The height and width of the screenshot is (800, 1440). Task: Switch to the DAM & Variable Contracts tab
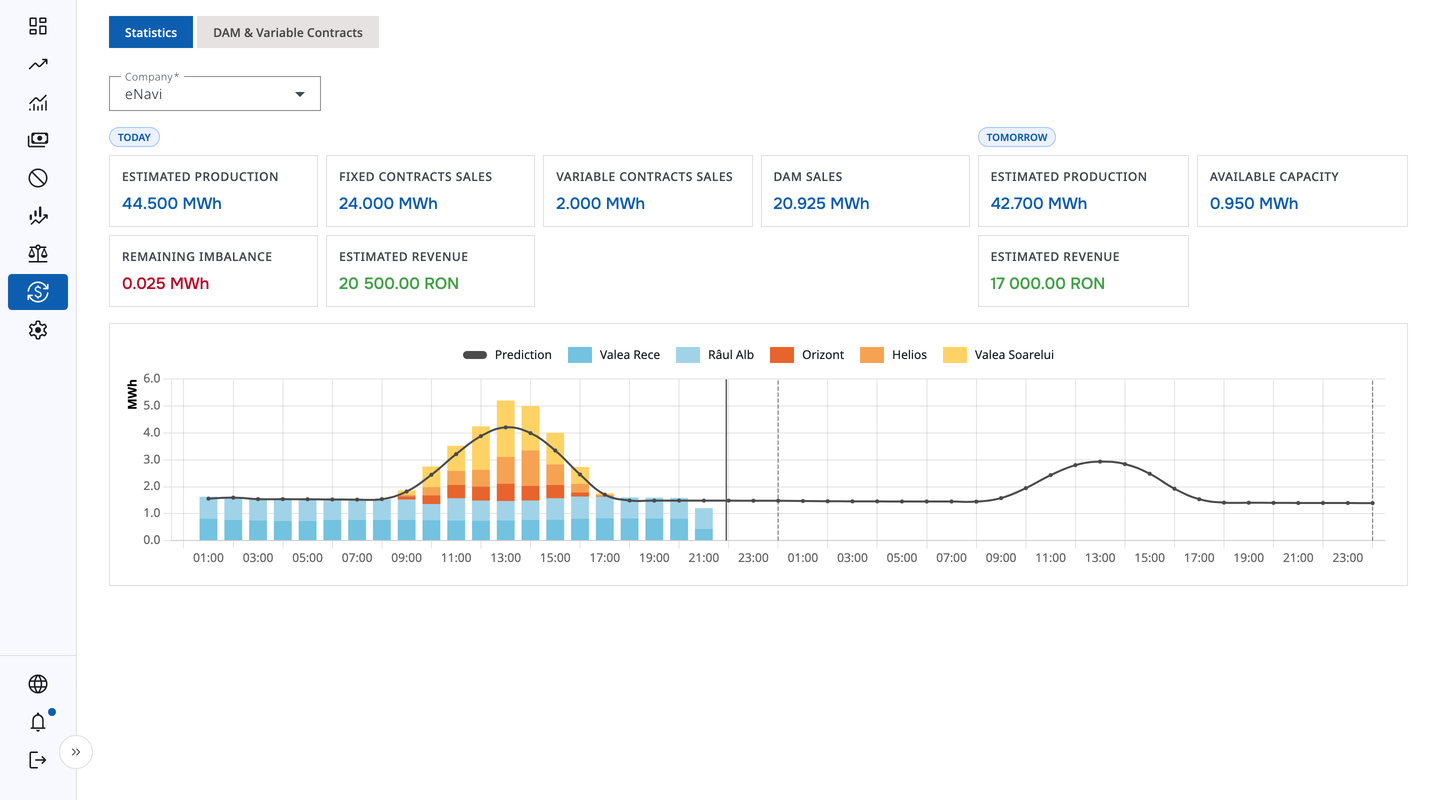tap(288, 32)
